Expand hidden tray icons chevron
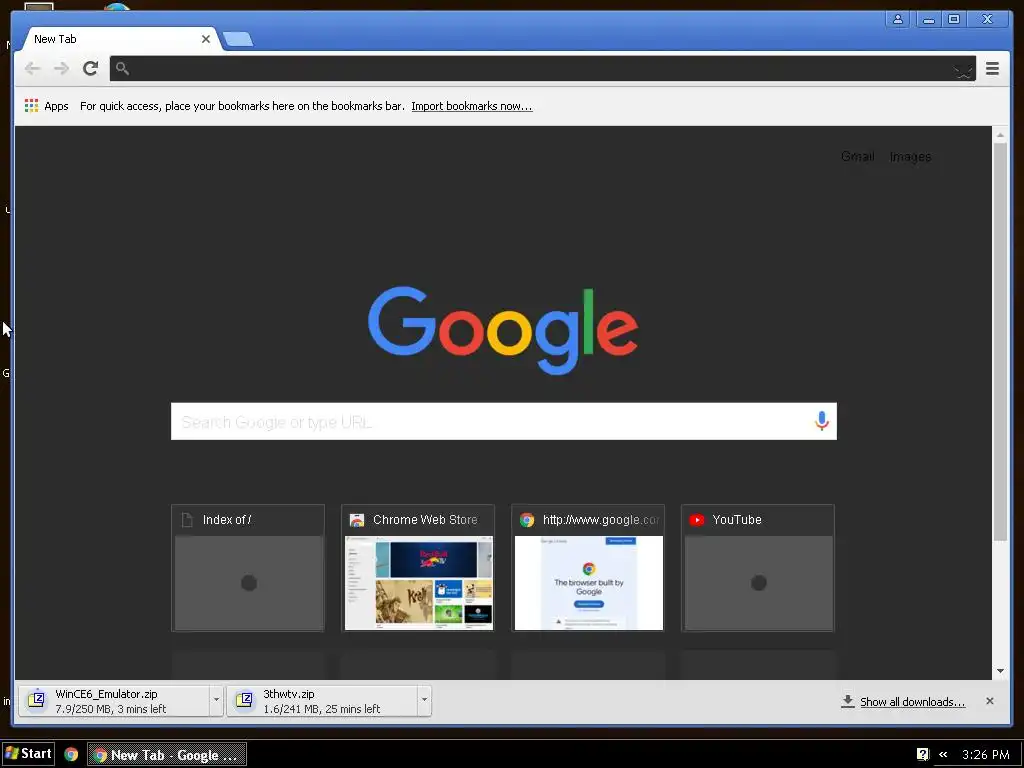The width and height of the screenshot is (1024, 768). click(943, 754)
